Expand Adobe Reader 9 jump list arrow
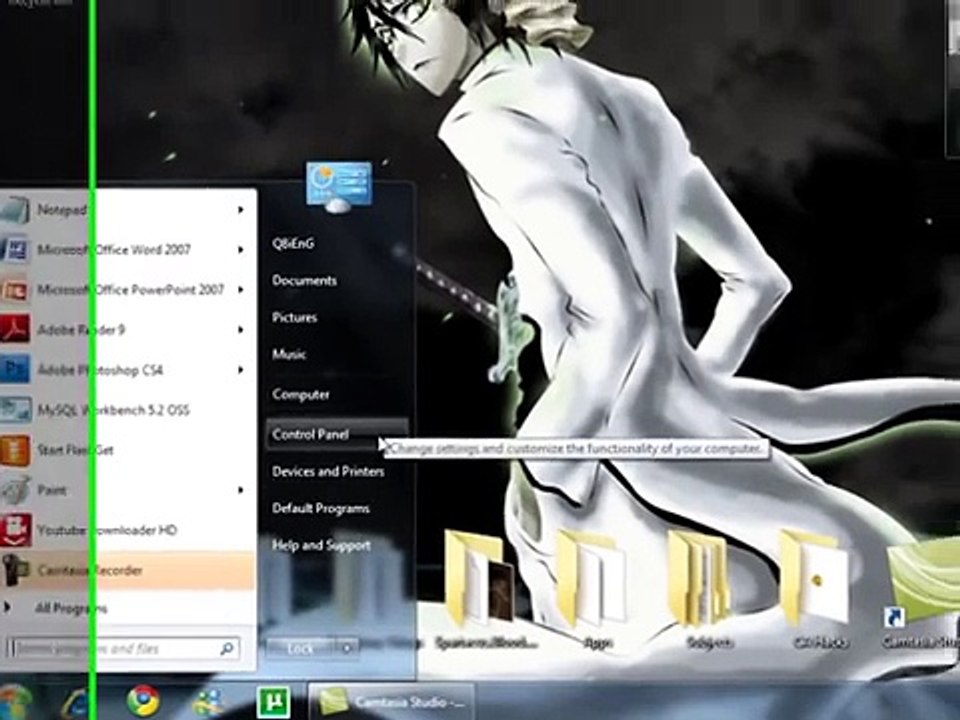 (x=241, y=330)
